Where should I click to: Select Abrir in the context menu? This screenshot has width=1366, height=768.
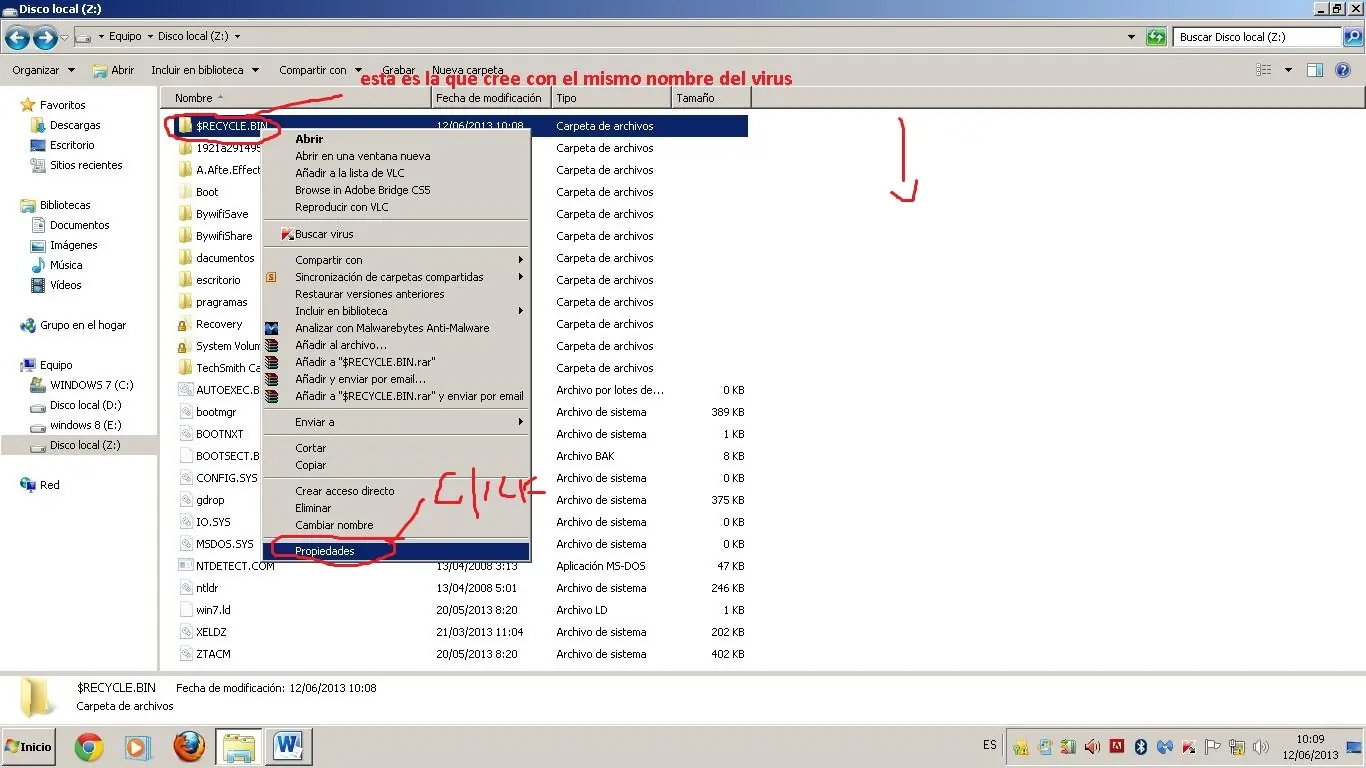click(396, 139)
